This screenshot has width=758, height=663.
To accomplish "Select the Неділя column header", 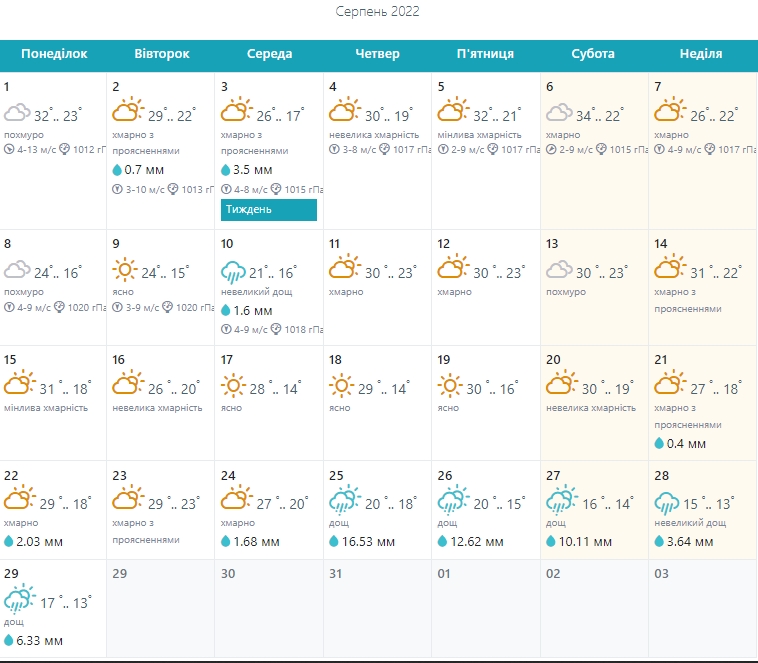I will pos(701,54).
